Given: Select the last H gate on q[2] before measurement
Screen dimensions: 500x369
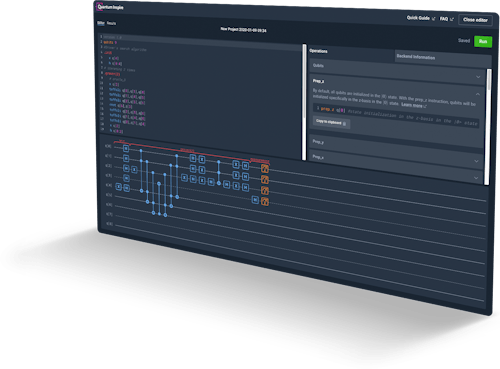Looking at the screenshot, I should 245,188.
